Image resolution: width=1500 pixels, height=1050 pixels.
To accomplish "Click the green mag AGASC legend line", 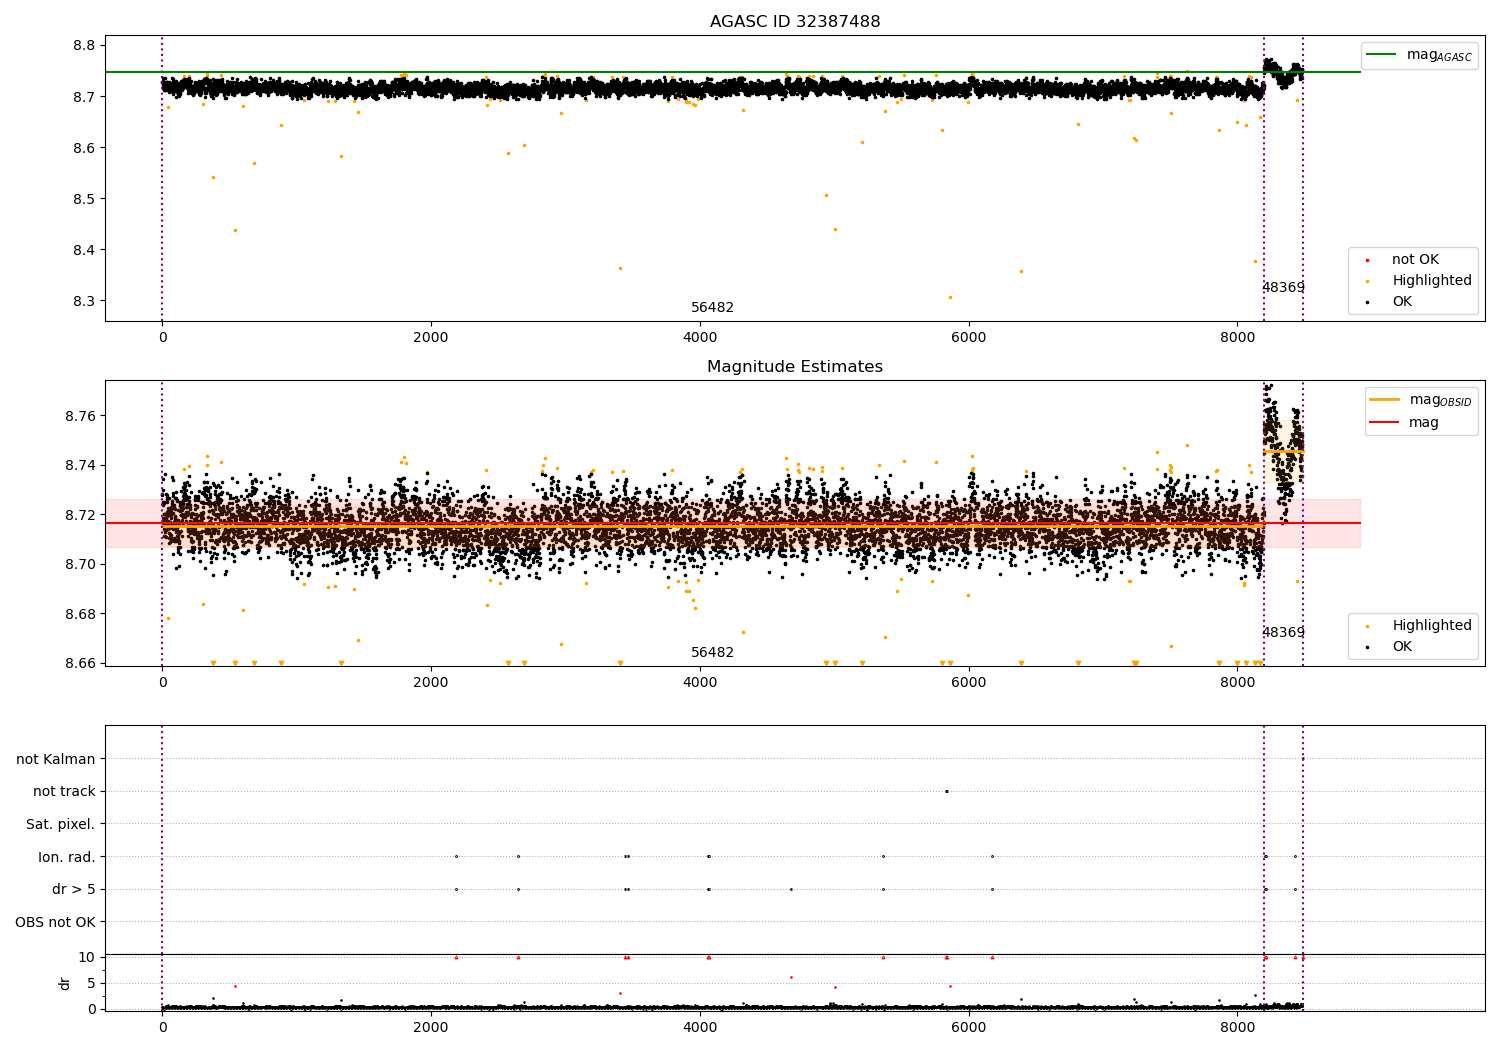I will [x=1383, y=55].
